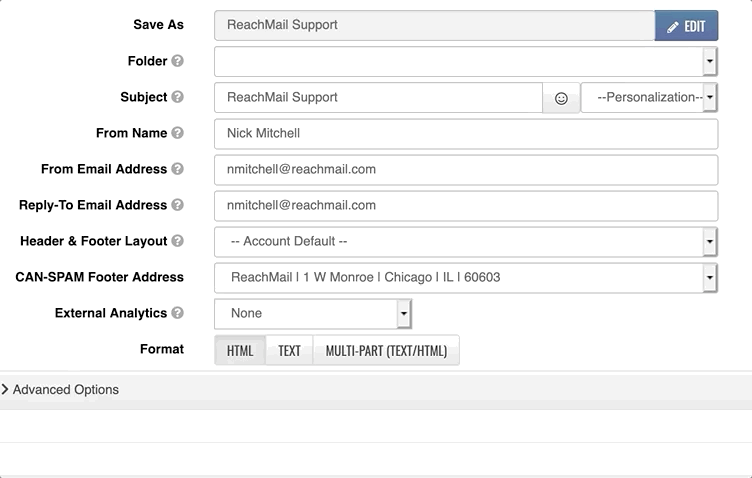Viewport: 752px width, 478px height.
Task: Click the help icon beside From Name
Action: 177,133
